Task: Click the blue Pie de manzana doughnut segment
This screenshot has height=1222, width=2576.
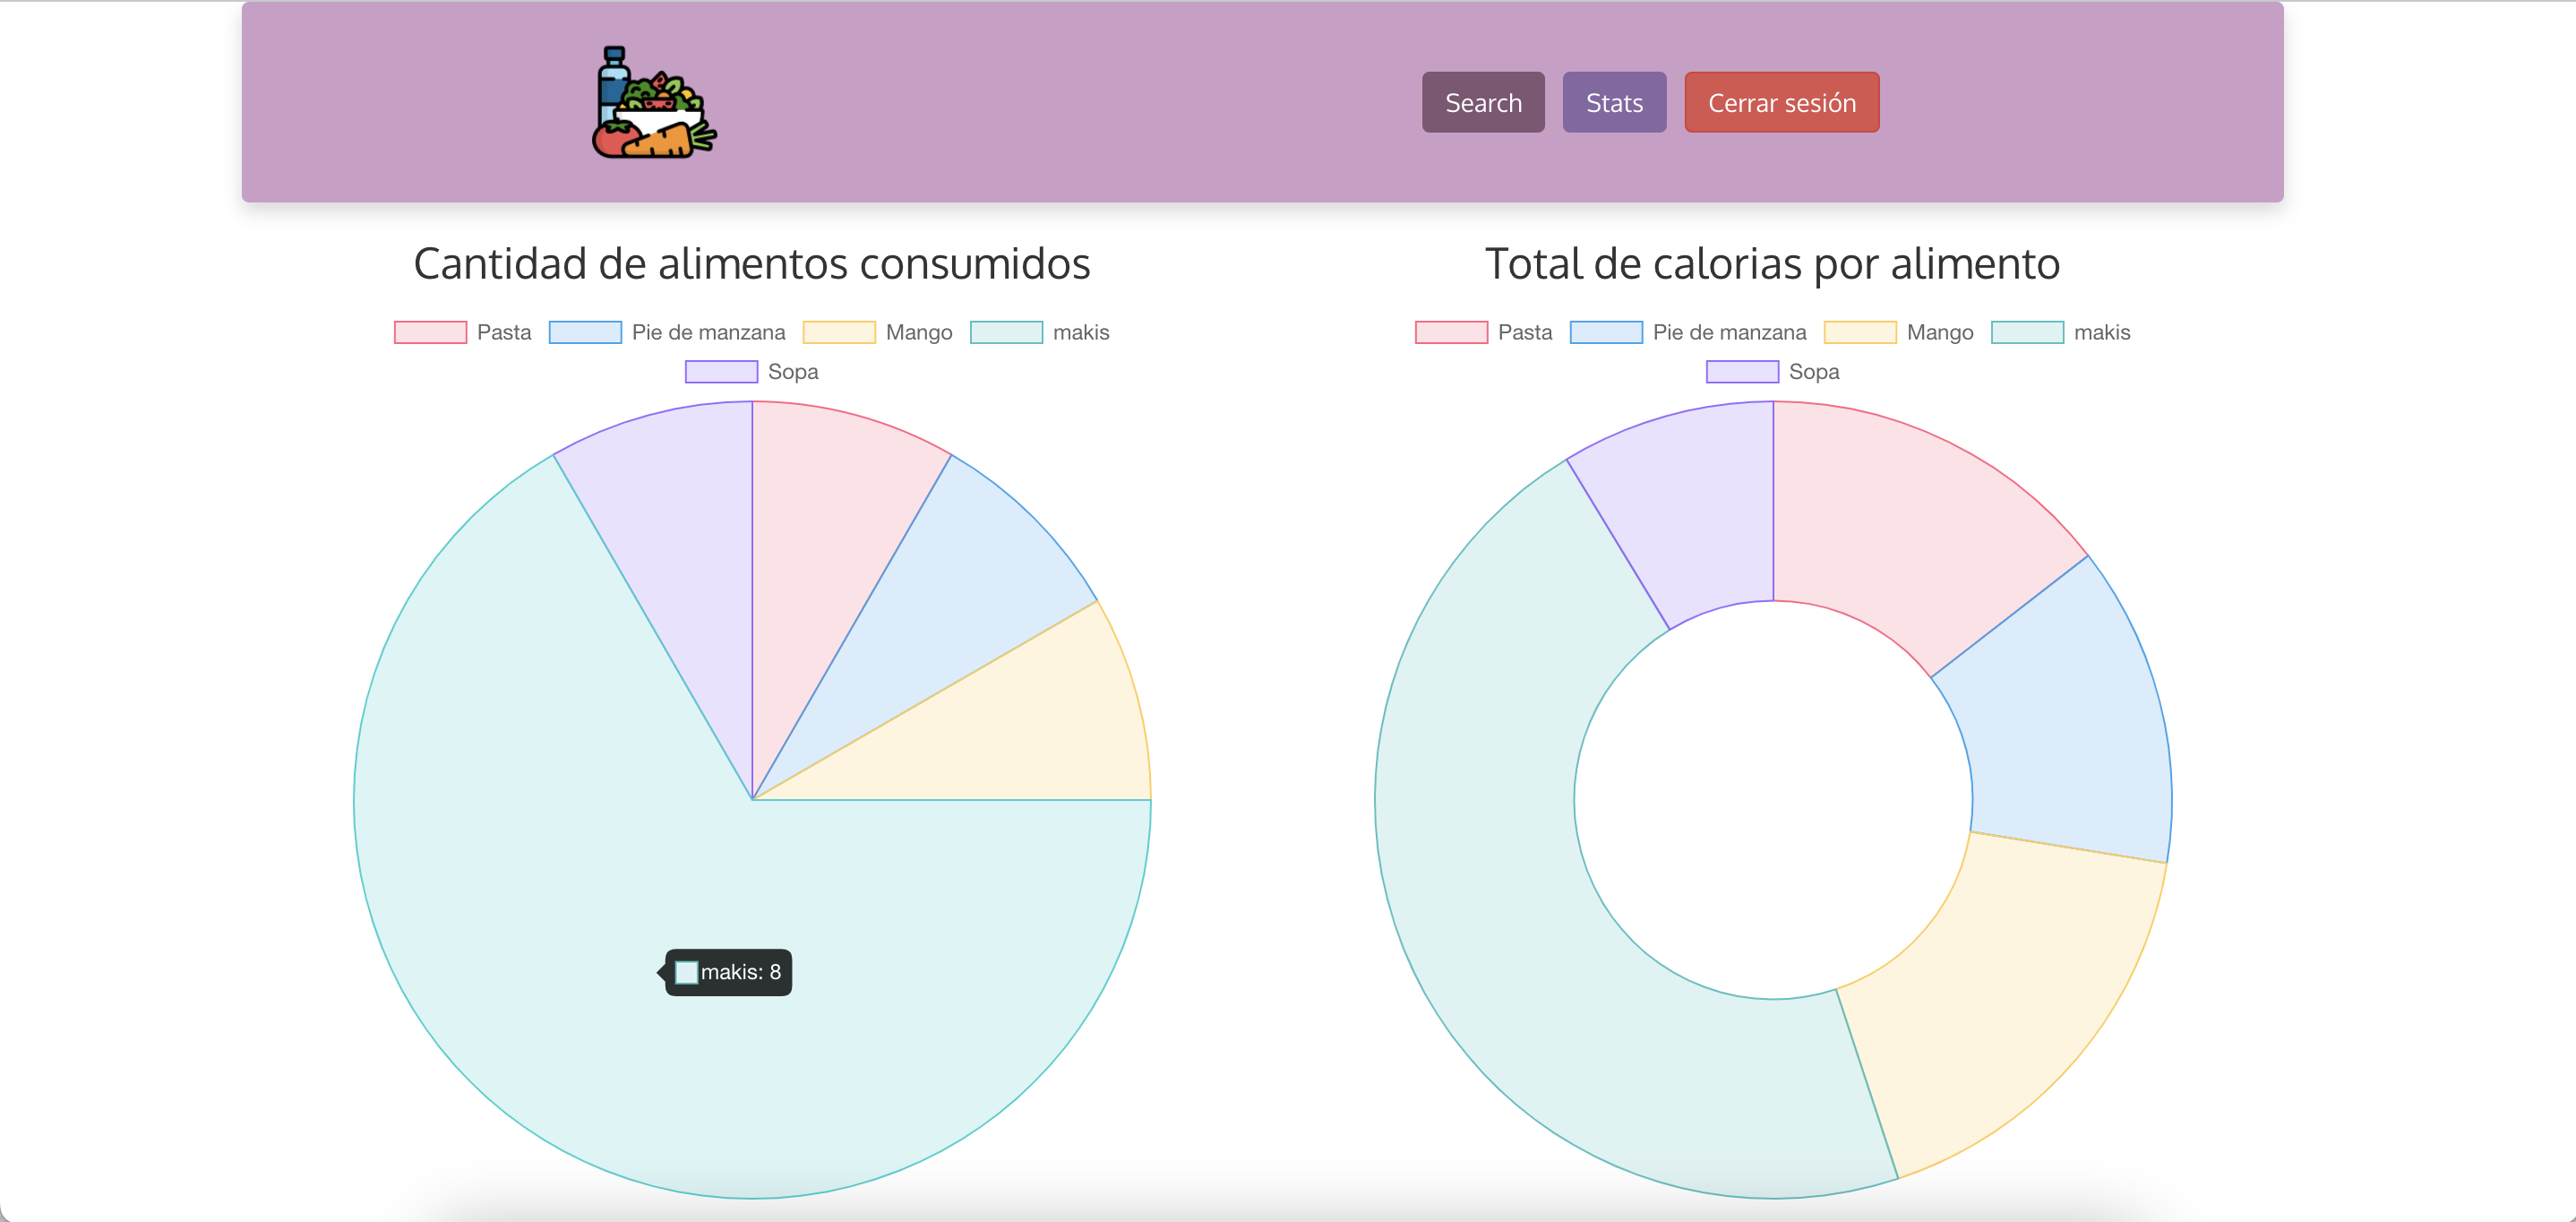Action: point(2060,730)
